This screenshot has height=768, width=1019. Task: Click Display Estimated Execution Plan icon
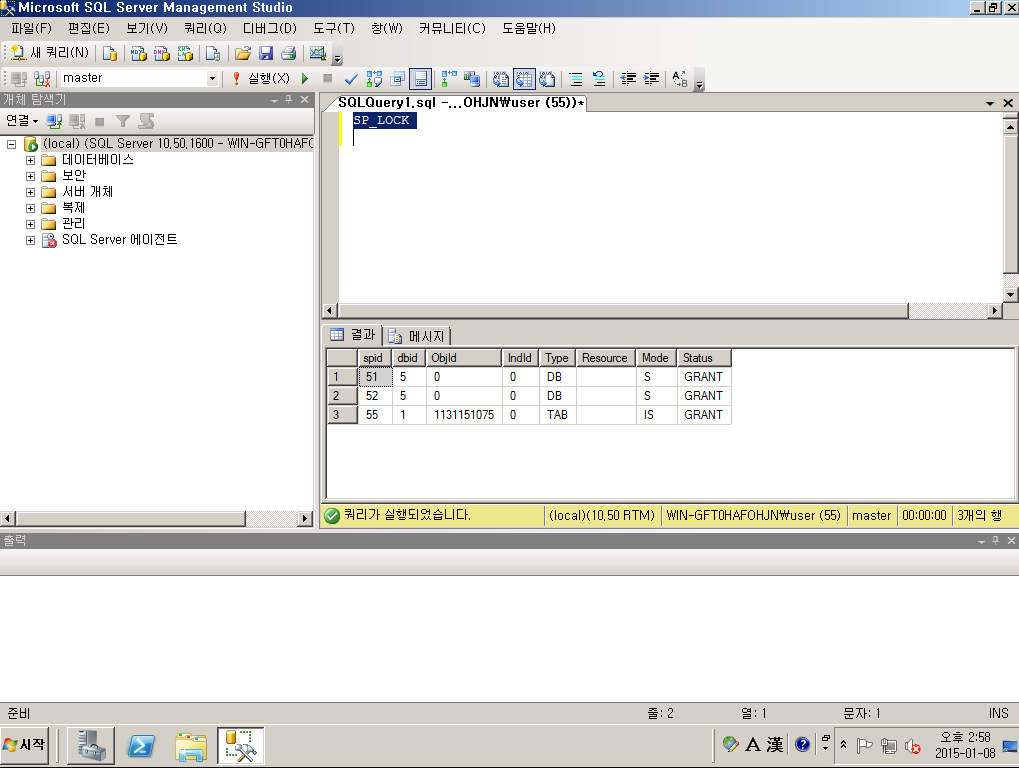coord(374,79)
